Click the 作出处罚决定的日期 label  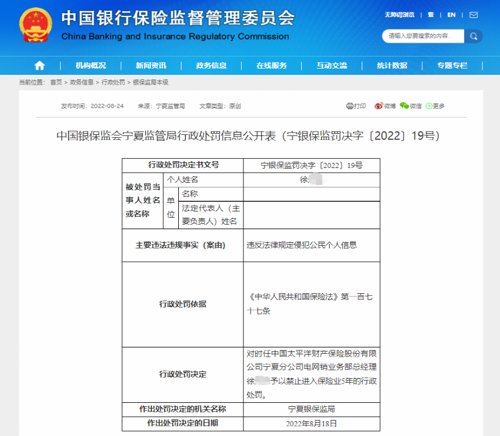tap(183, 423)
